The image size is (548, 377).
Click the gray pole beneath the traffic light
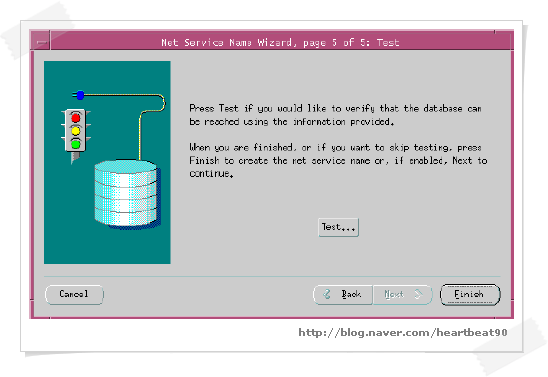coord(75,158)
